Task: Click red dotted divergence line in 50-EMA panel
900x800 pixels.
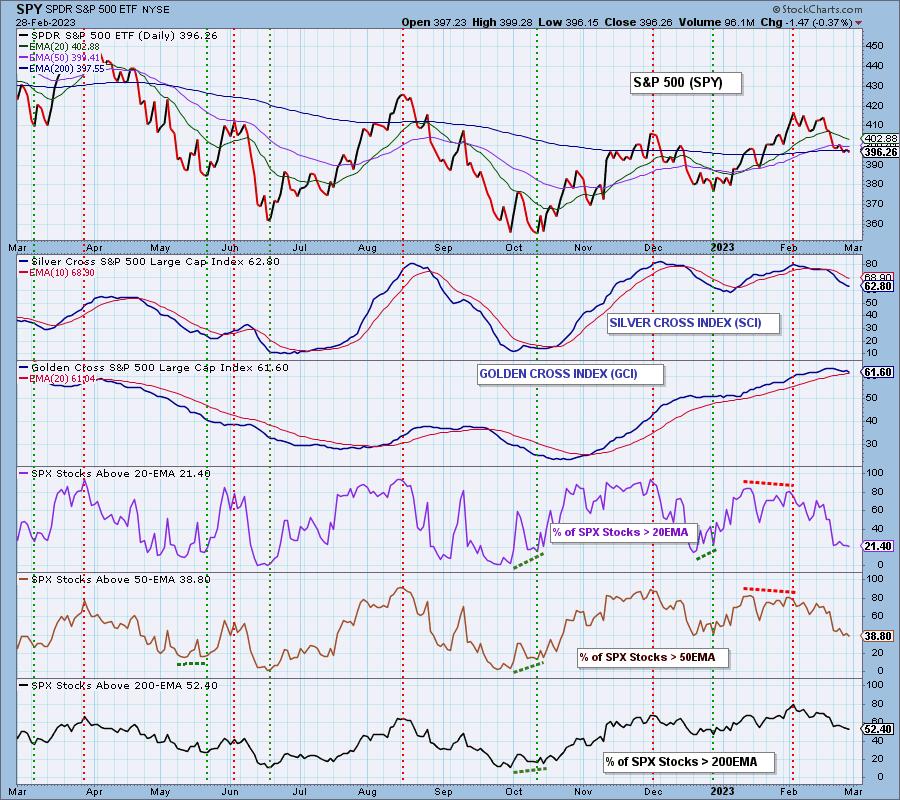Action: coord(769,590)
